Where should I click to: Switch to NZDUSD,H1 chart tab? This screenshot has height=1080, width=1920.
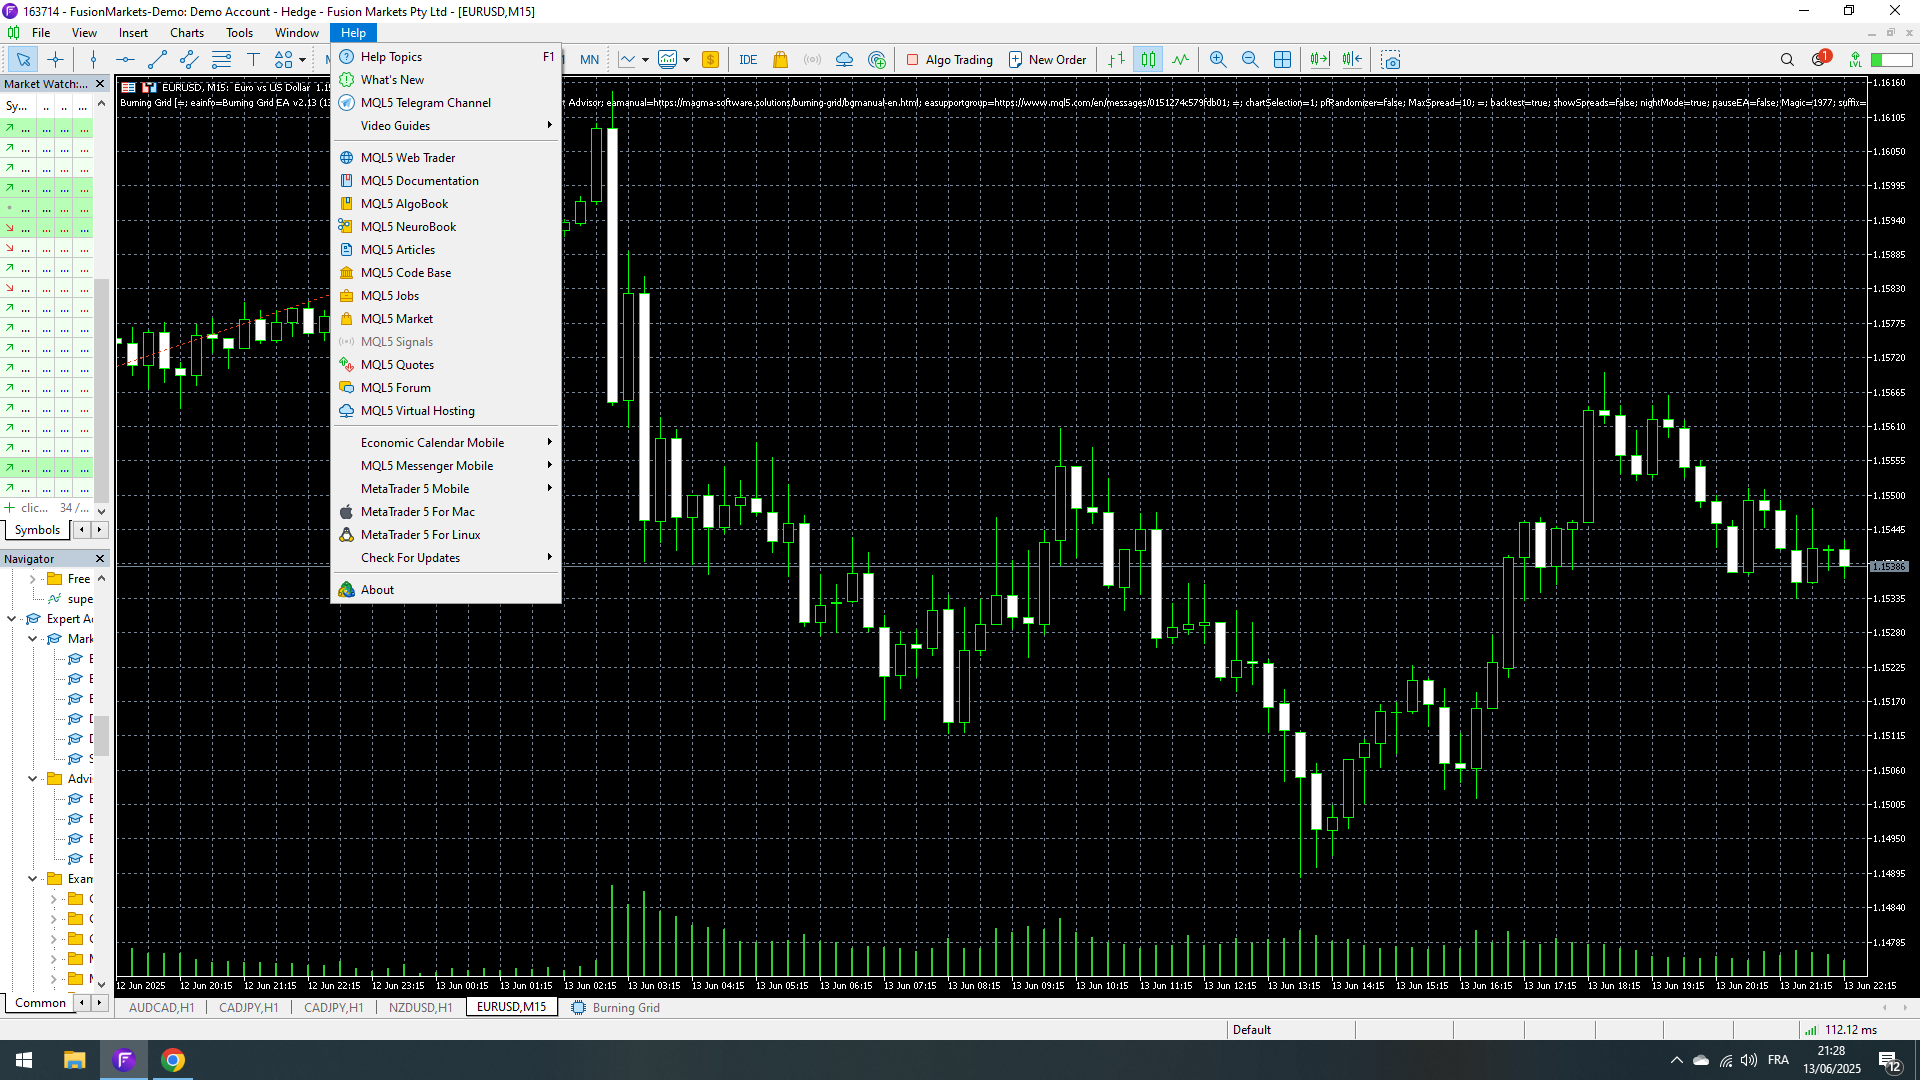coord(421,1008)
